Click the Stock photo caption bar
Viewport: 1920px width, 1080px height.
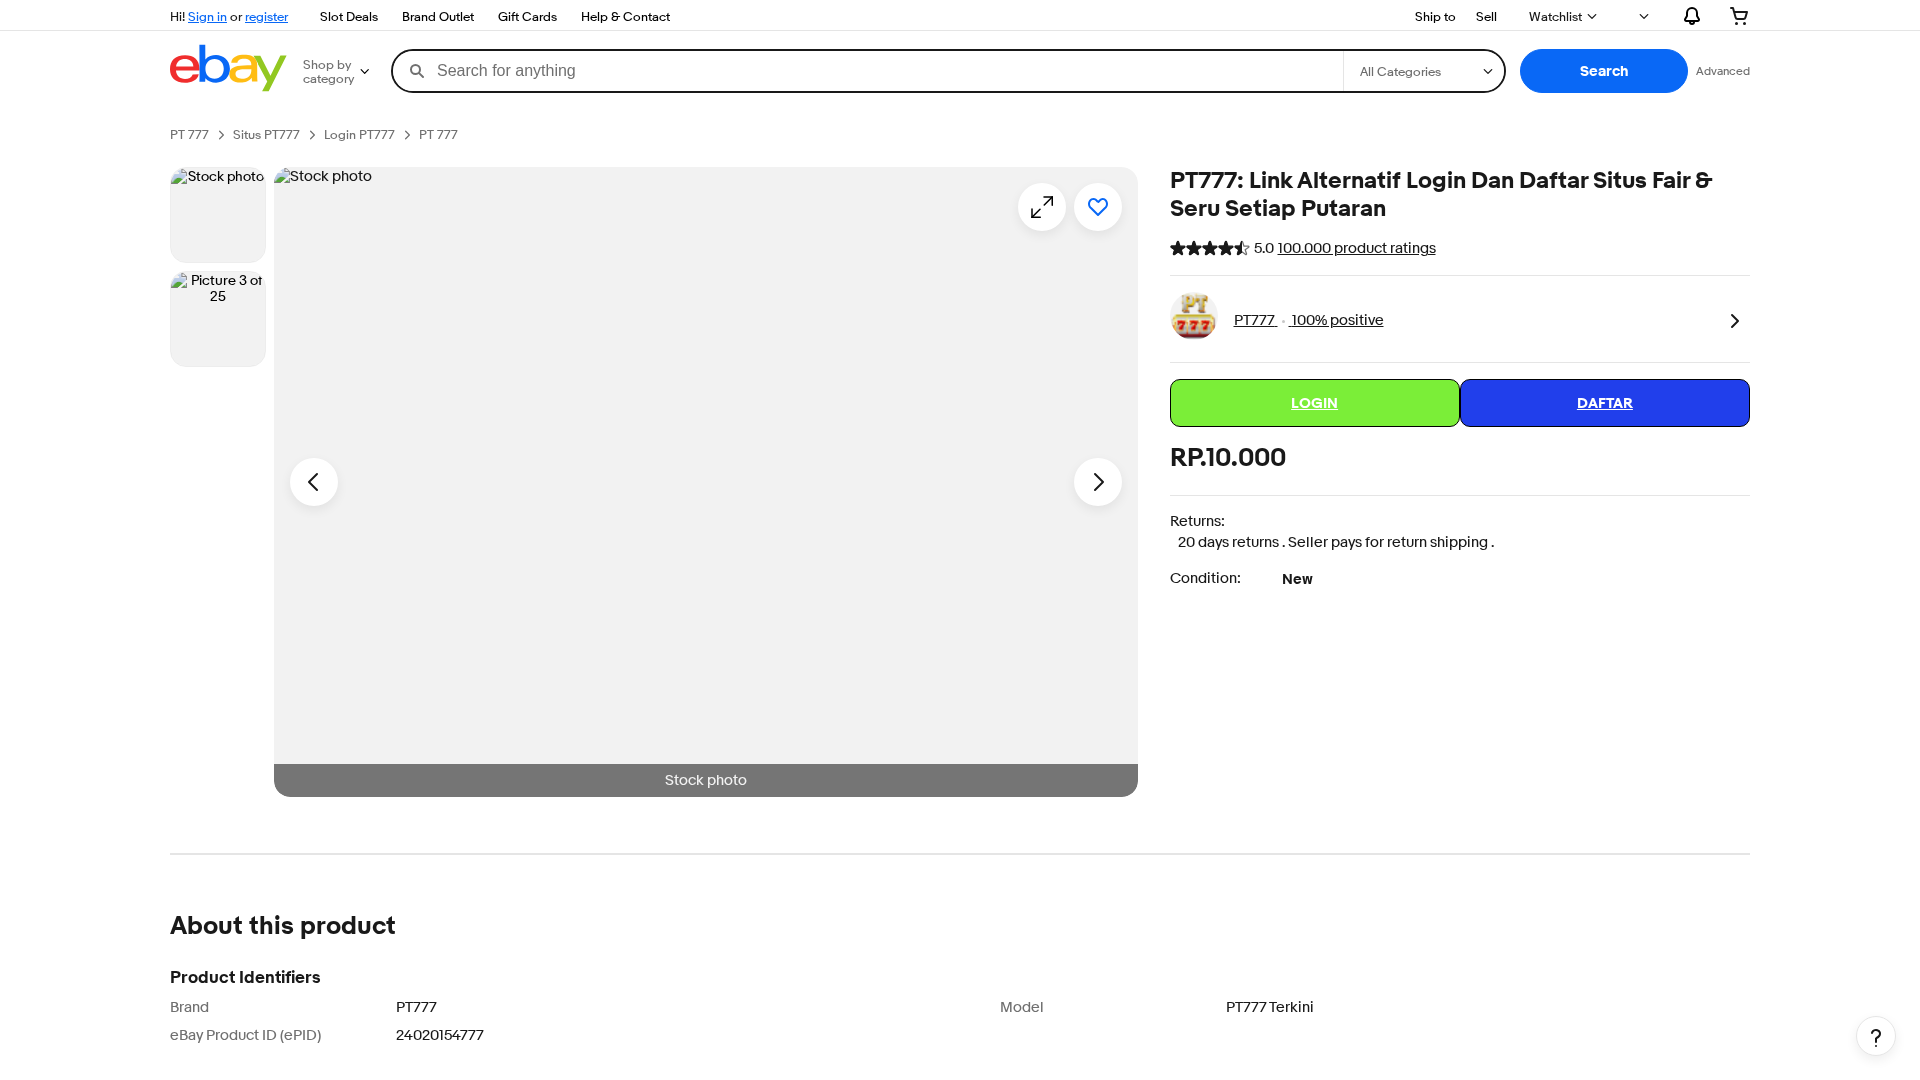click(706, 780)
